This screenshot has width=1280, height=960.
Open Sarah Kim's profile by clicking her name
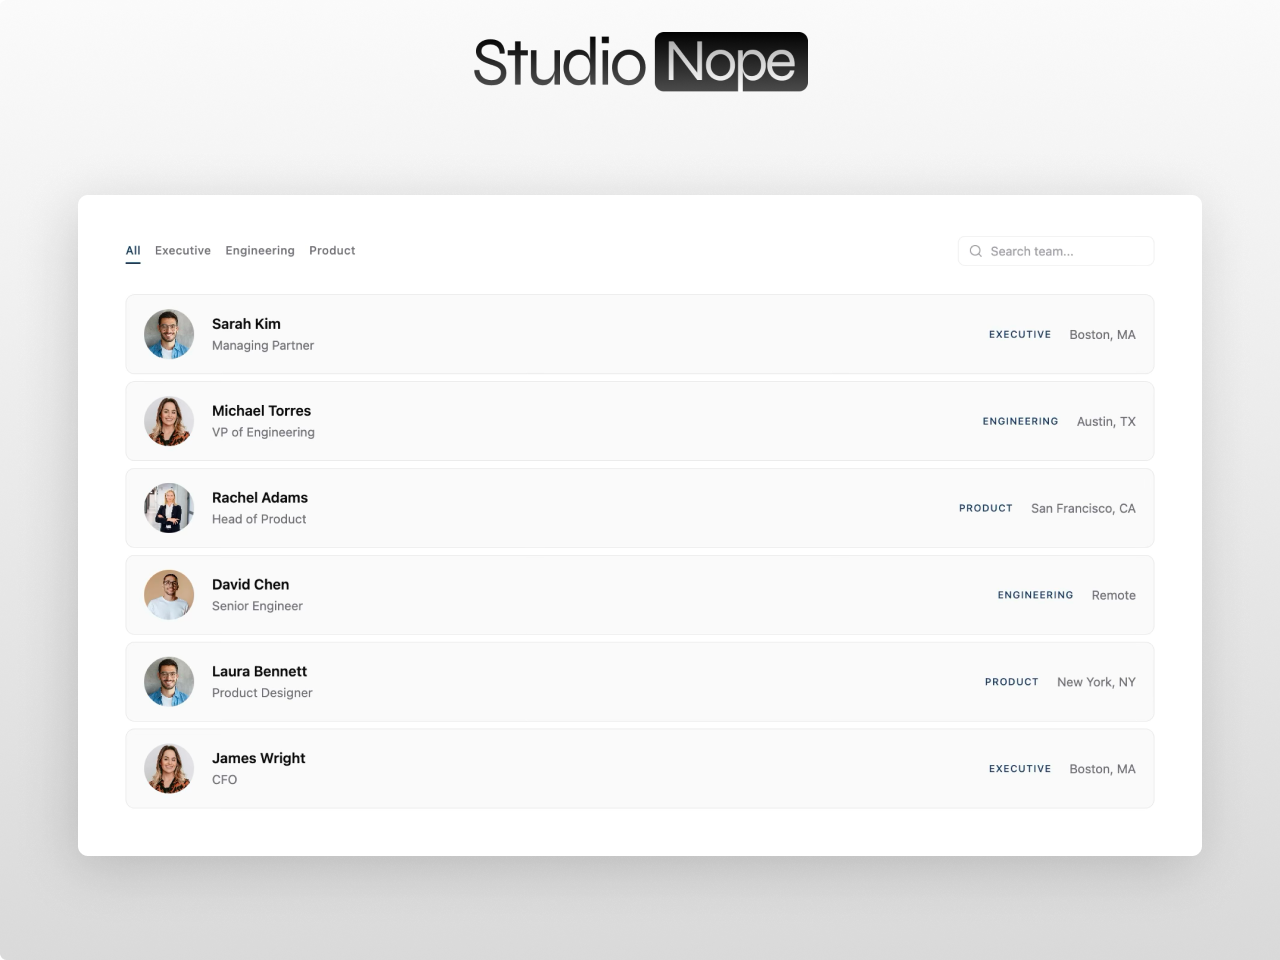tap(246, 324)
